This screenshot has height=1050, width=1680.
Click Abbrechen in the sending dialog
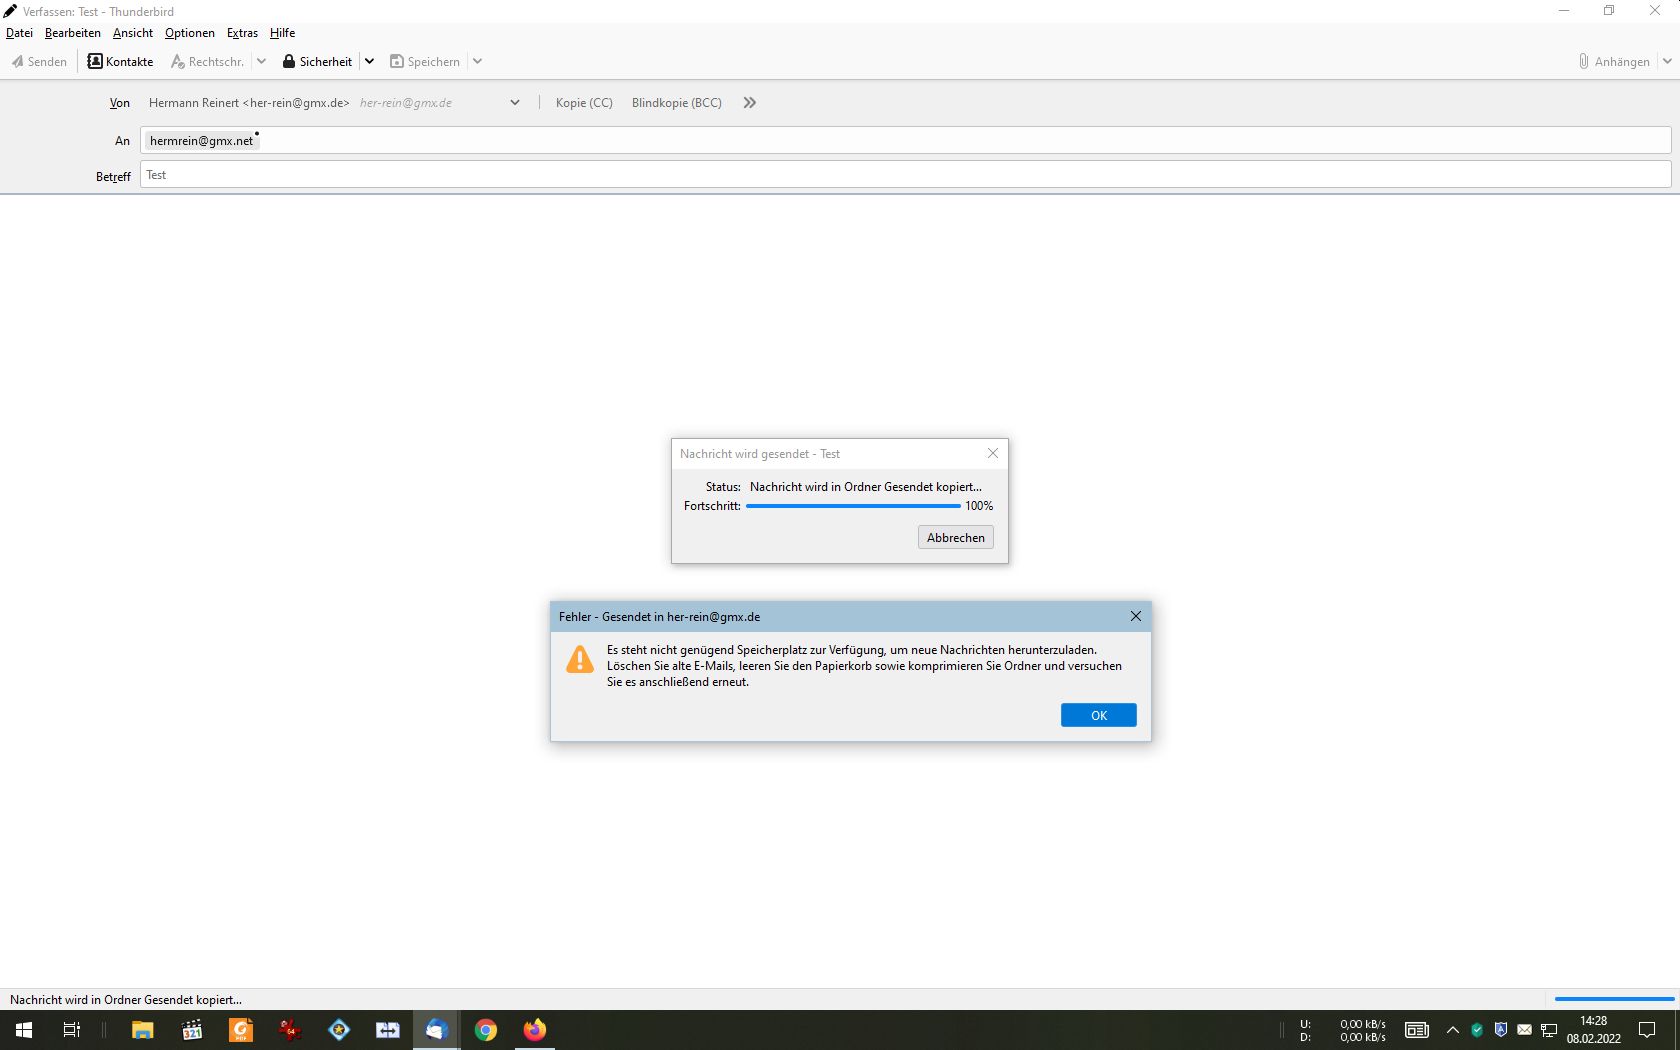coord(956,538)
